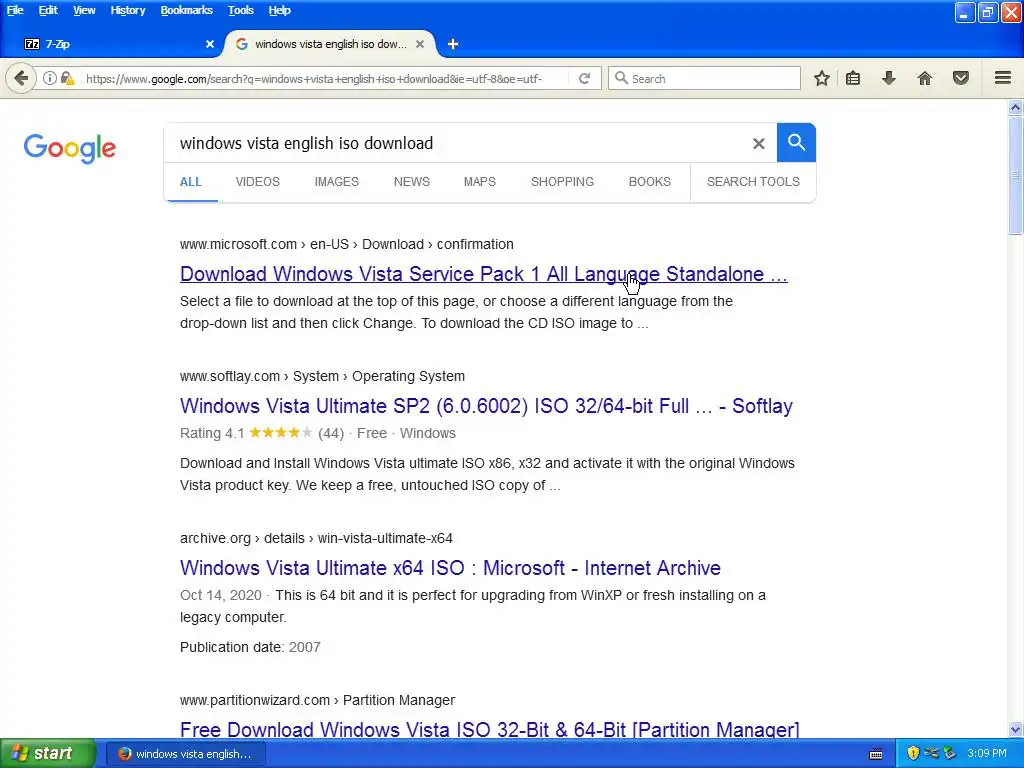Show bookmarks list icon in toolbar
Viewport: 1024px width, 768px height.
pyautogui.click(x=853, y=78)
